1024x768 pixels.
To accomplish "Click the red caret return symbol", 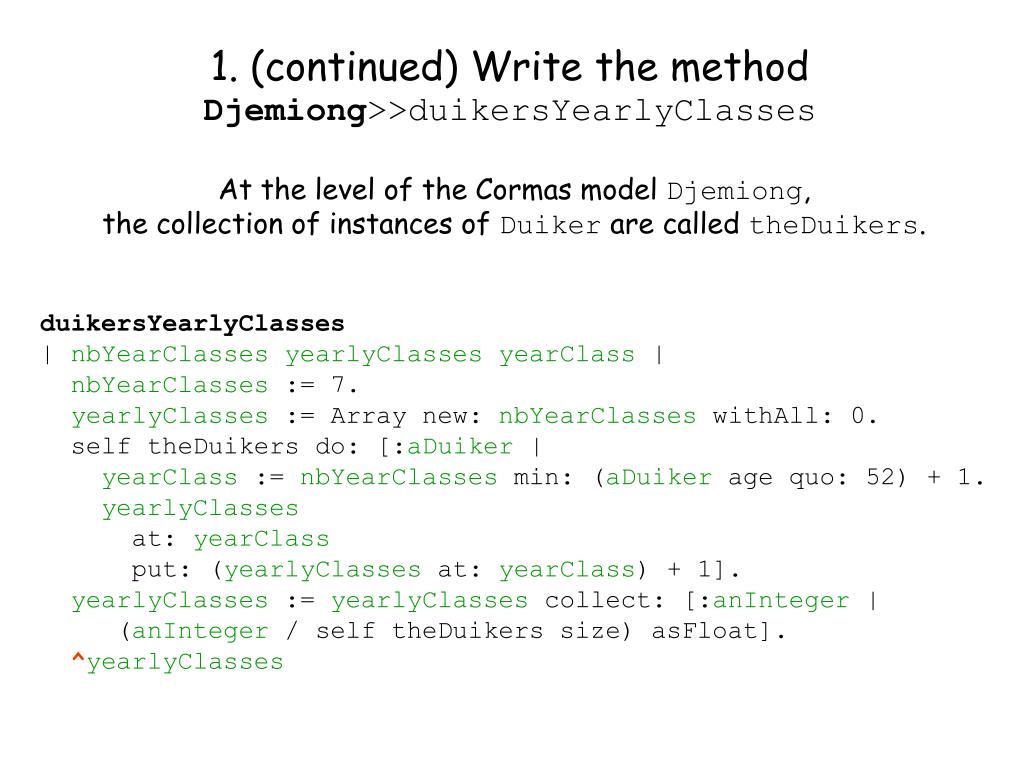I will (x=78, y=659).
